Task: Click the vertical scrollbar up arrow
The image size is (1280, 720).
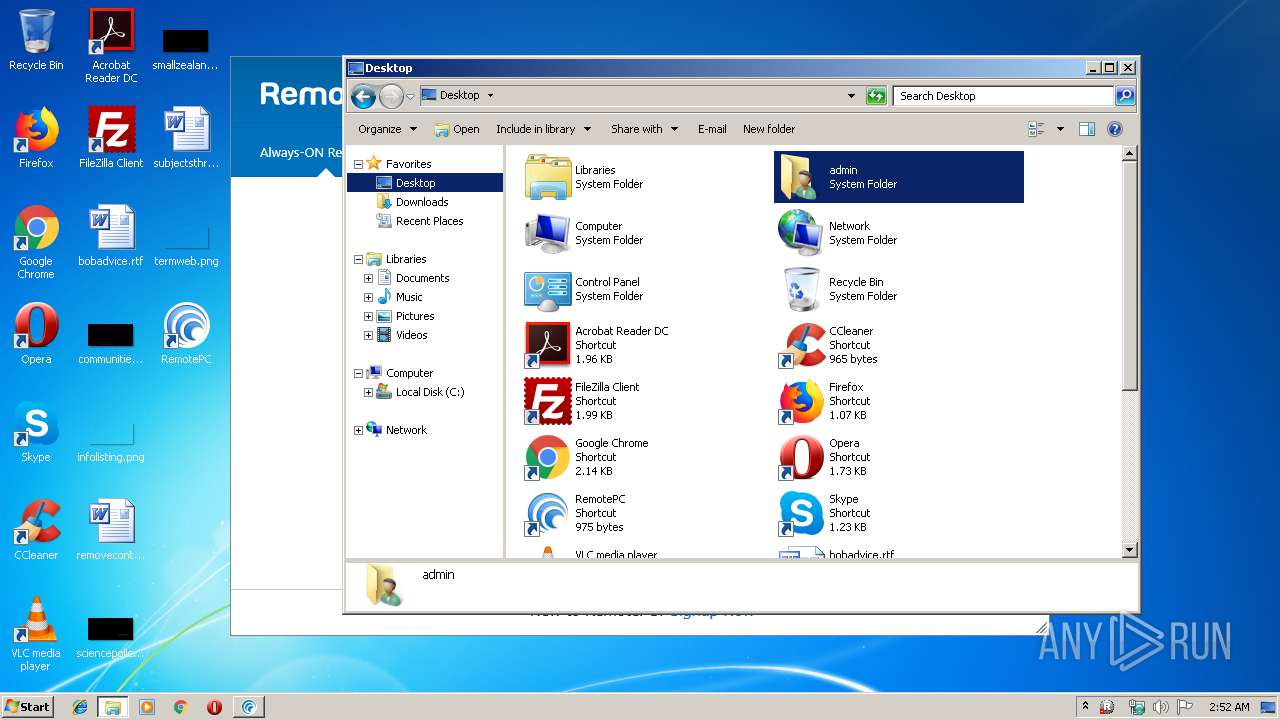Action: pyautogui.click(x=1130, y=154)
